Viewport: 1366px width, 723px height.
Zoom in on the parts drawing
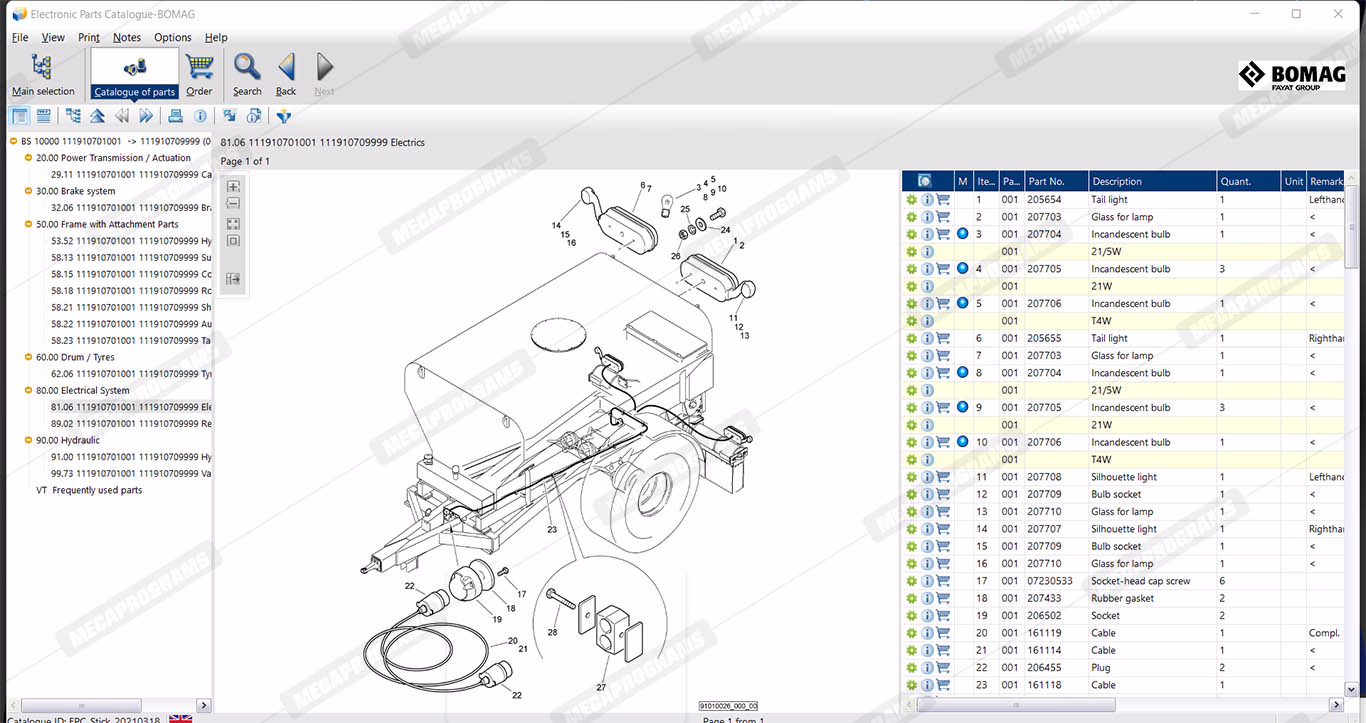[233, 187]
